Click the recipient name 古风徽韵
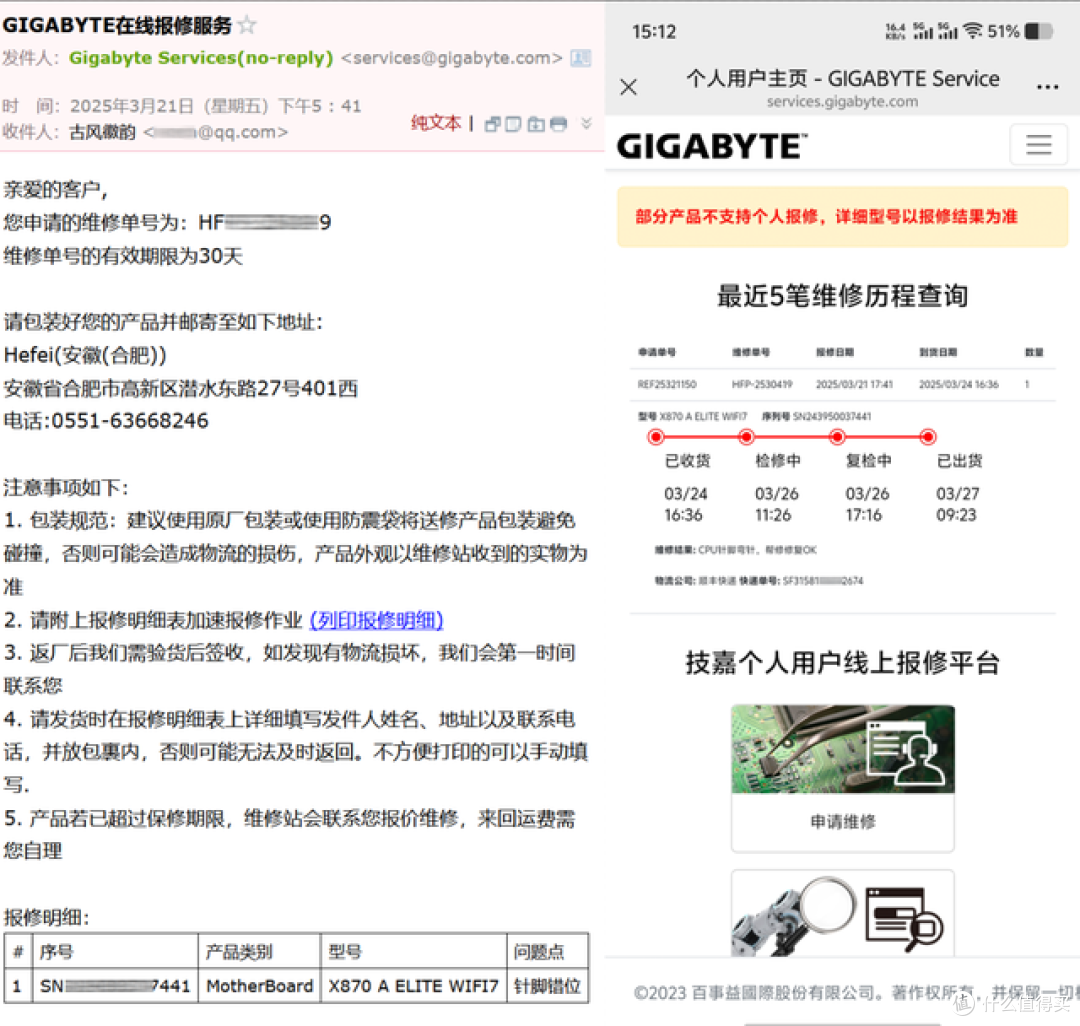Viewport: 1080px width, 1026px height. 102,132
